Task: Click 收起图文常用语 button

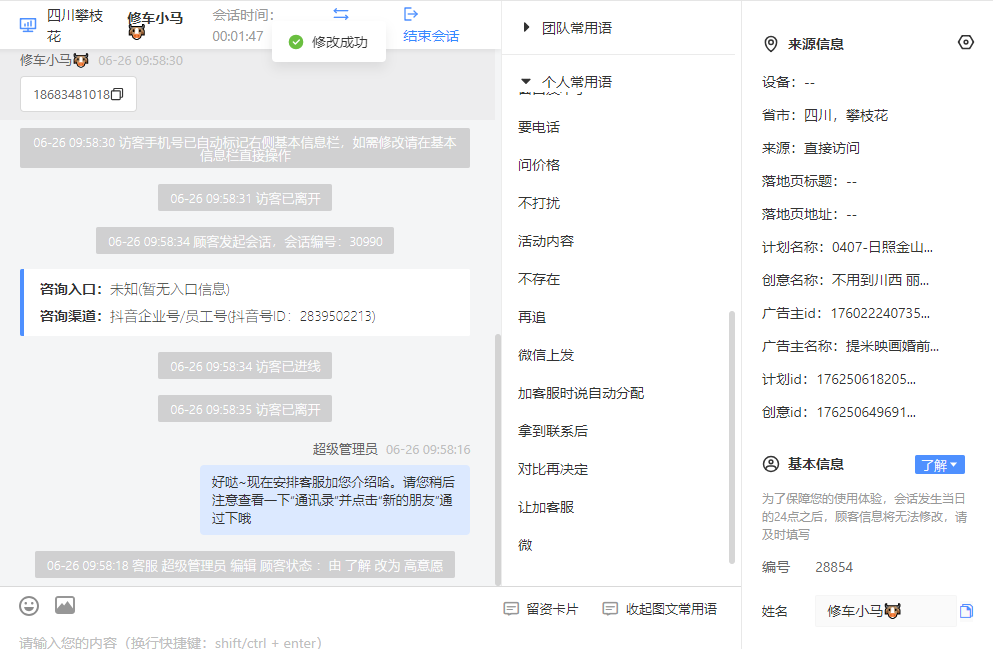Action: (660, 609)
